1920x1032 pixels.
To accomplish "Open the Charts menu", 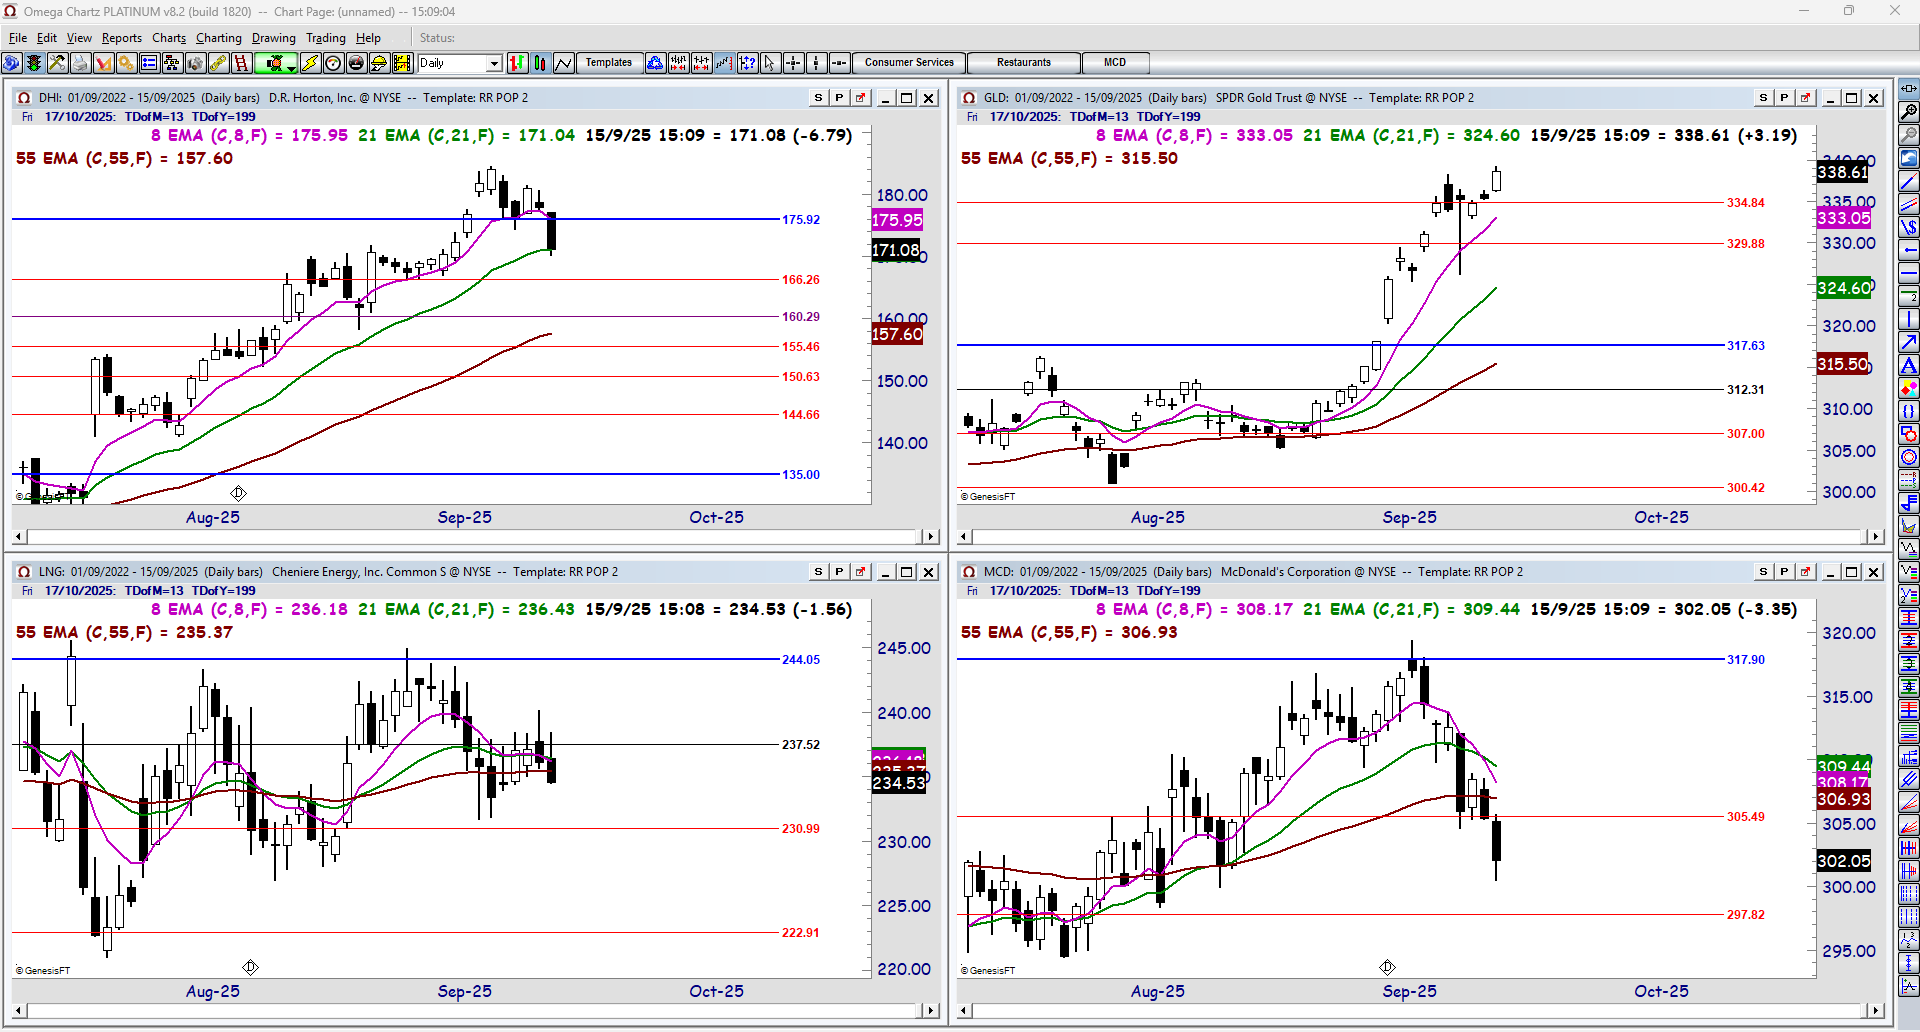I will coord(169,38).
